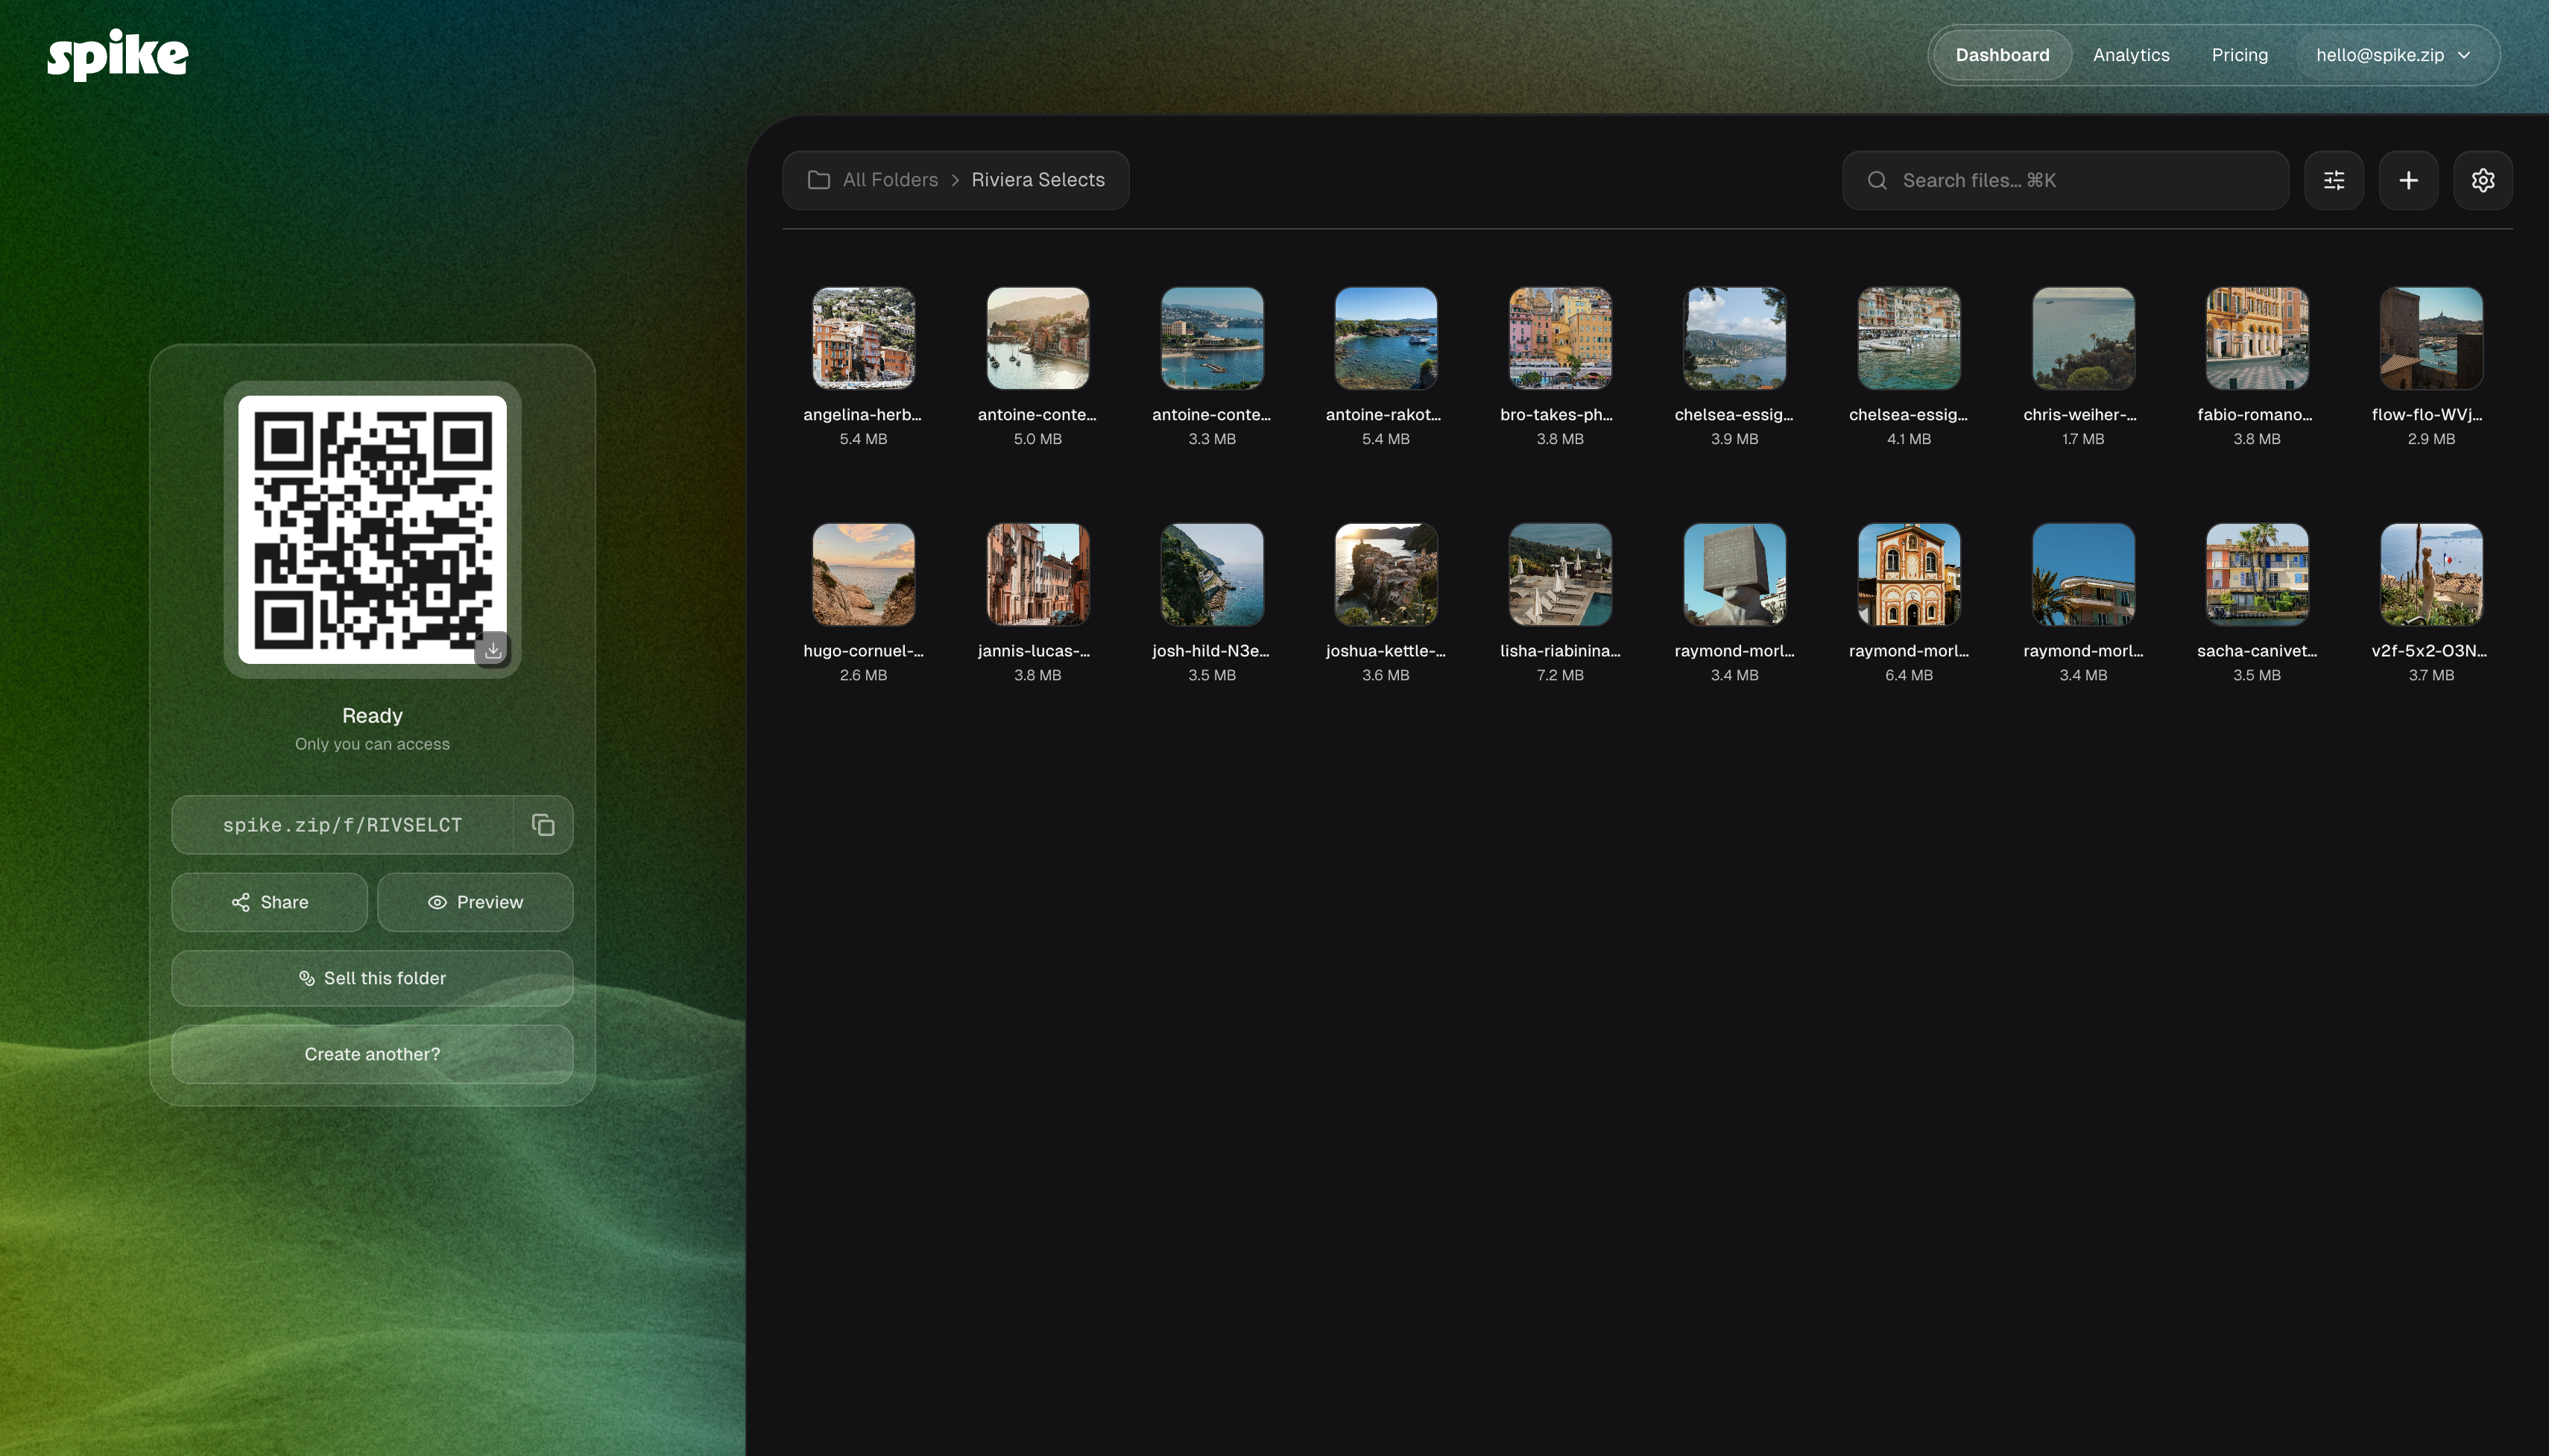Open folder settings gear icon
This screenshot has height=1456, width=2549.
pyautogui.click(x=2483, y=180)
